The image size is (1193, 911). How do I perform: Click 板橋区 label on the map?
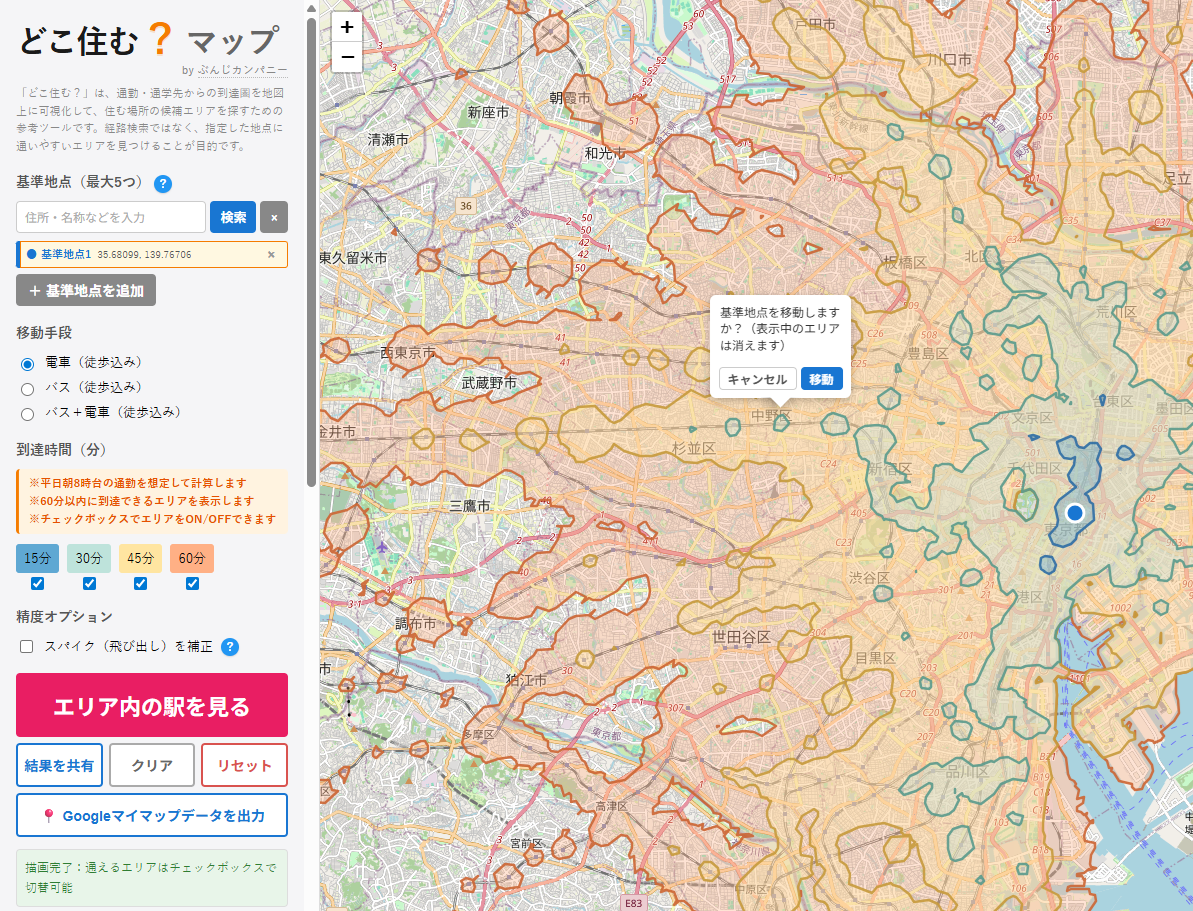click(x=905, y=263)
